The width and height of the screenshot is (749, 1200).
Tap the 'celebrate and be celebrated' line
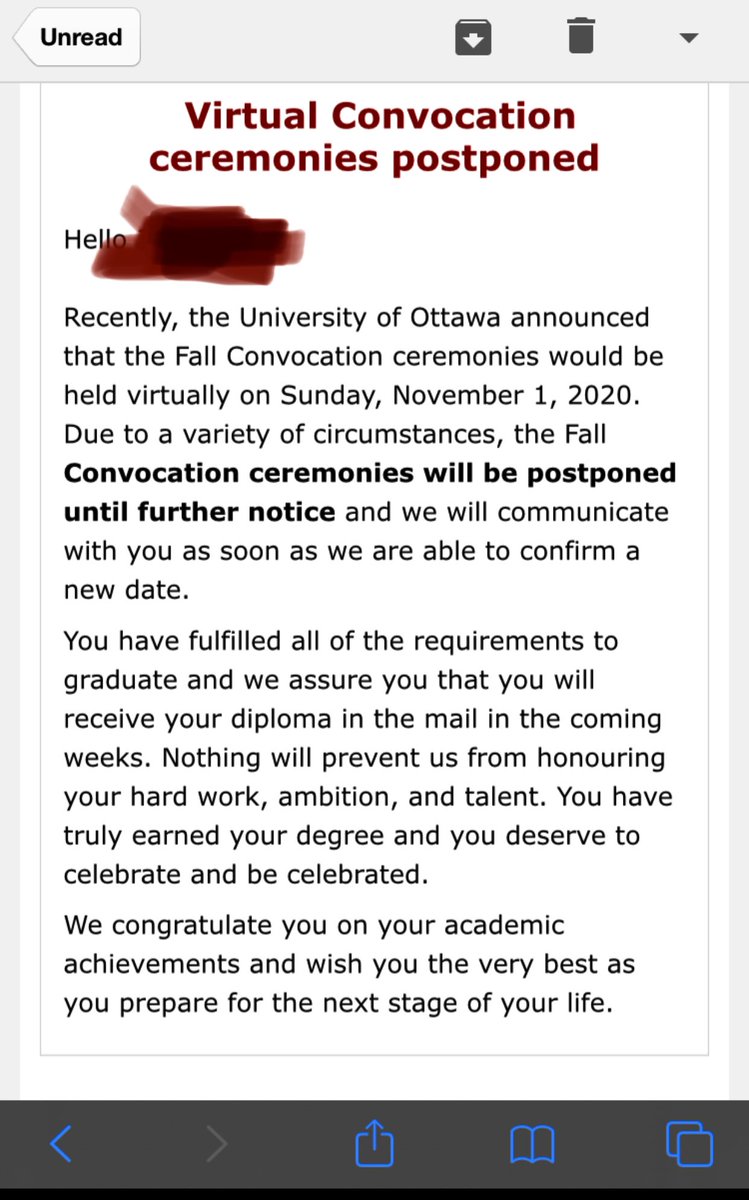(x=246, y=873)
